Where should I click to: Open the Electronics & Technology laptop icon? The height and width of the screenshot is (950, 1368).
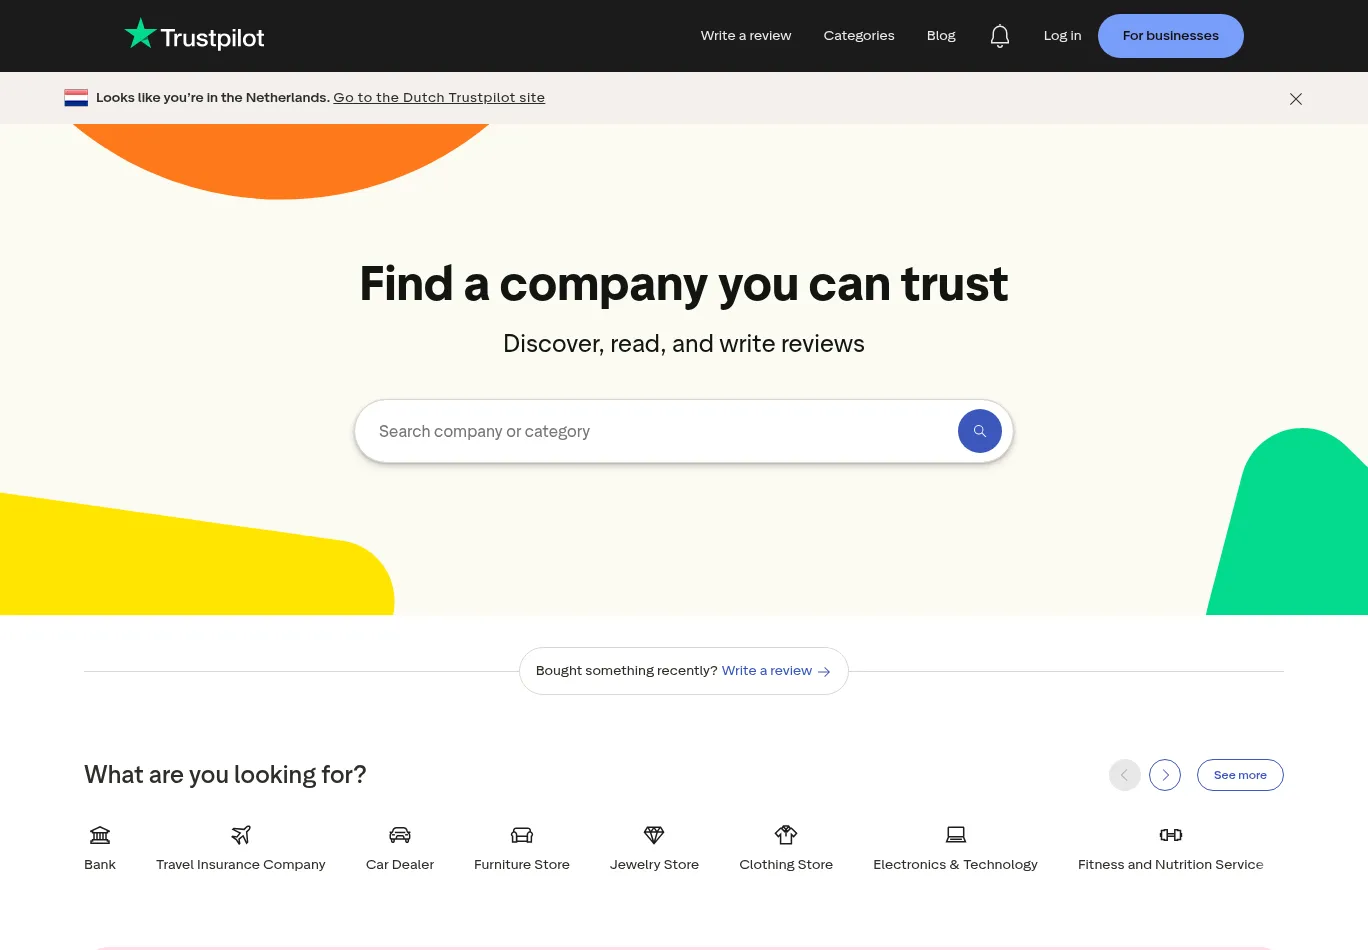point(955,835)
